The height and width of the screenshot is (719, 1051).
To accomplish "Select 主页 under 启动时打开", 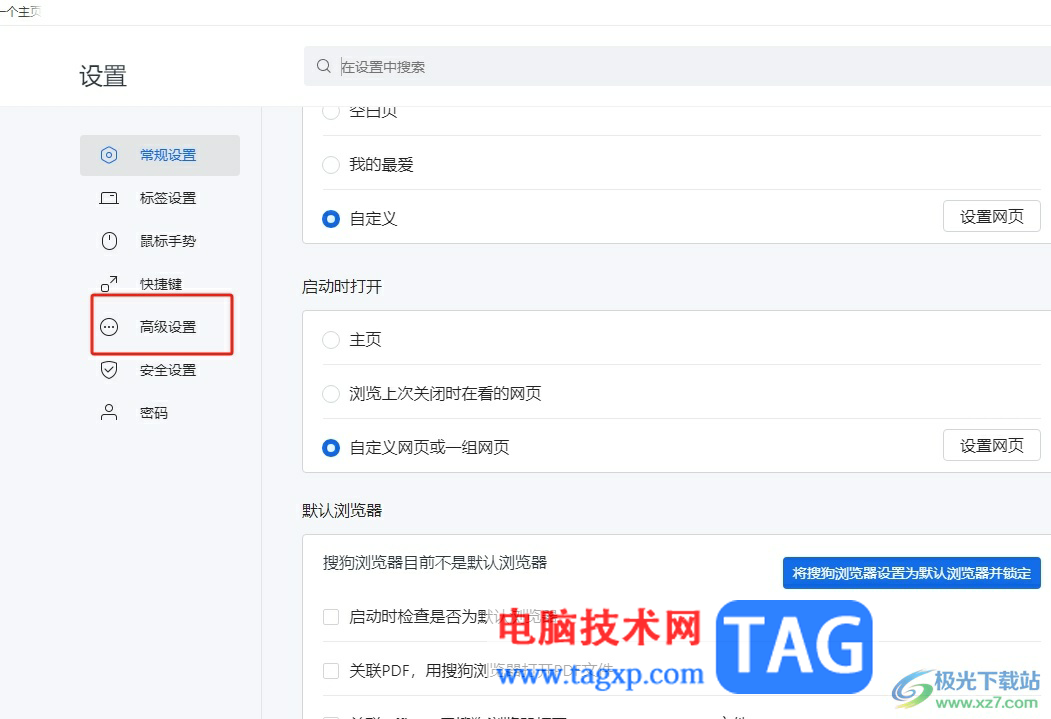I will click(331, 340).
